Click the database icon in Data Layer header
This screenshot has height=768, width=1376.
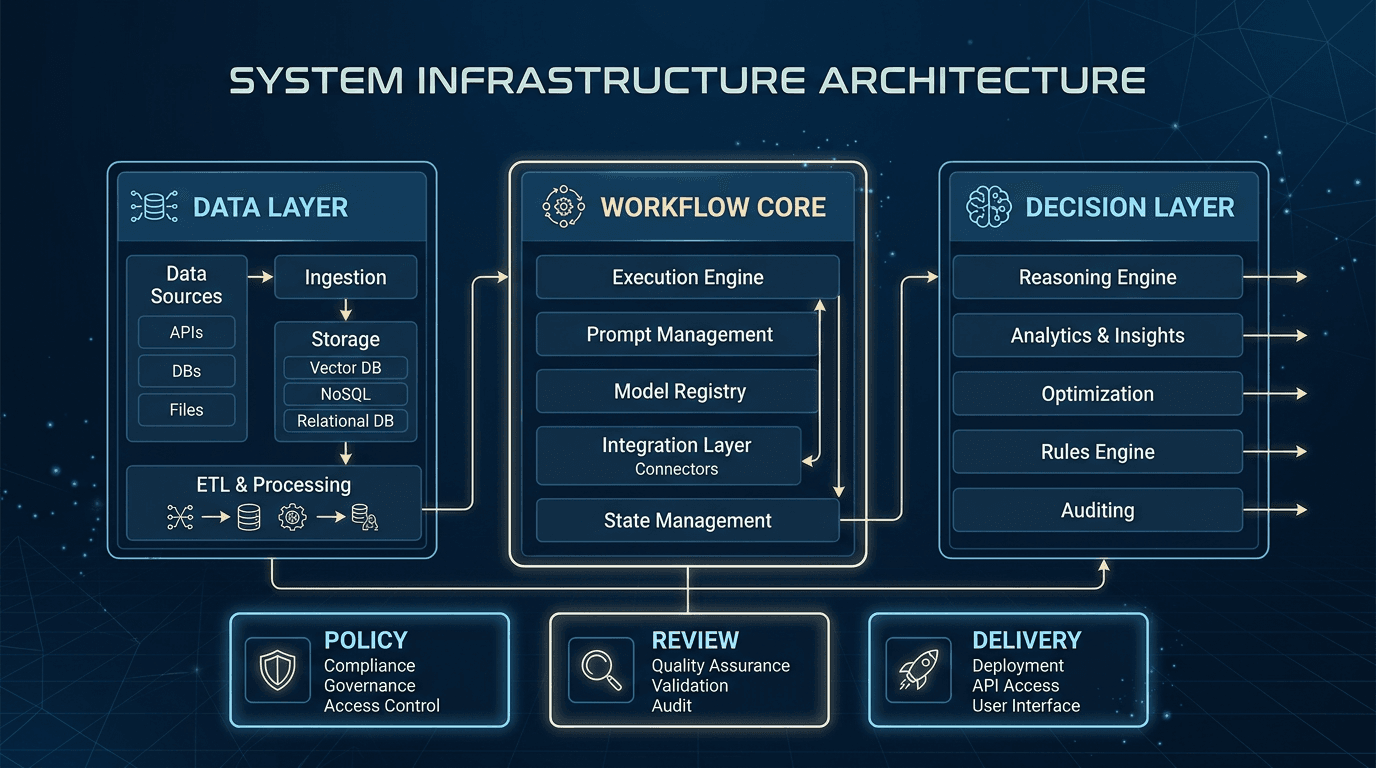click(x=153, y=206)
